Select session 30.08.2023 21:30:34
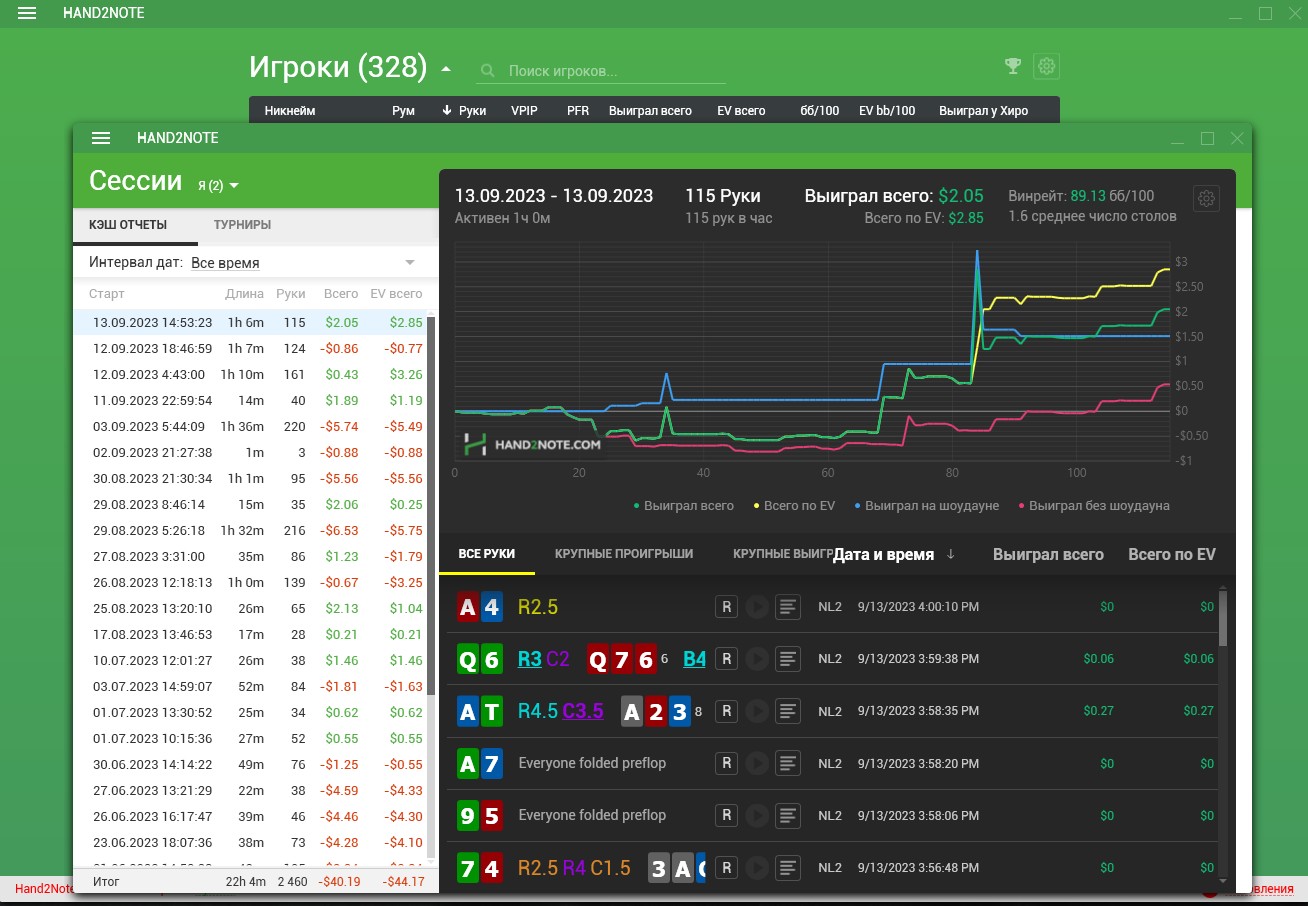1308x906 pixels. pyautogui.click(x=249, y=479)
